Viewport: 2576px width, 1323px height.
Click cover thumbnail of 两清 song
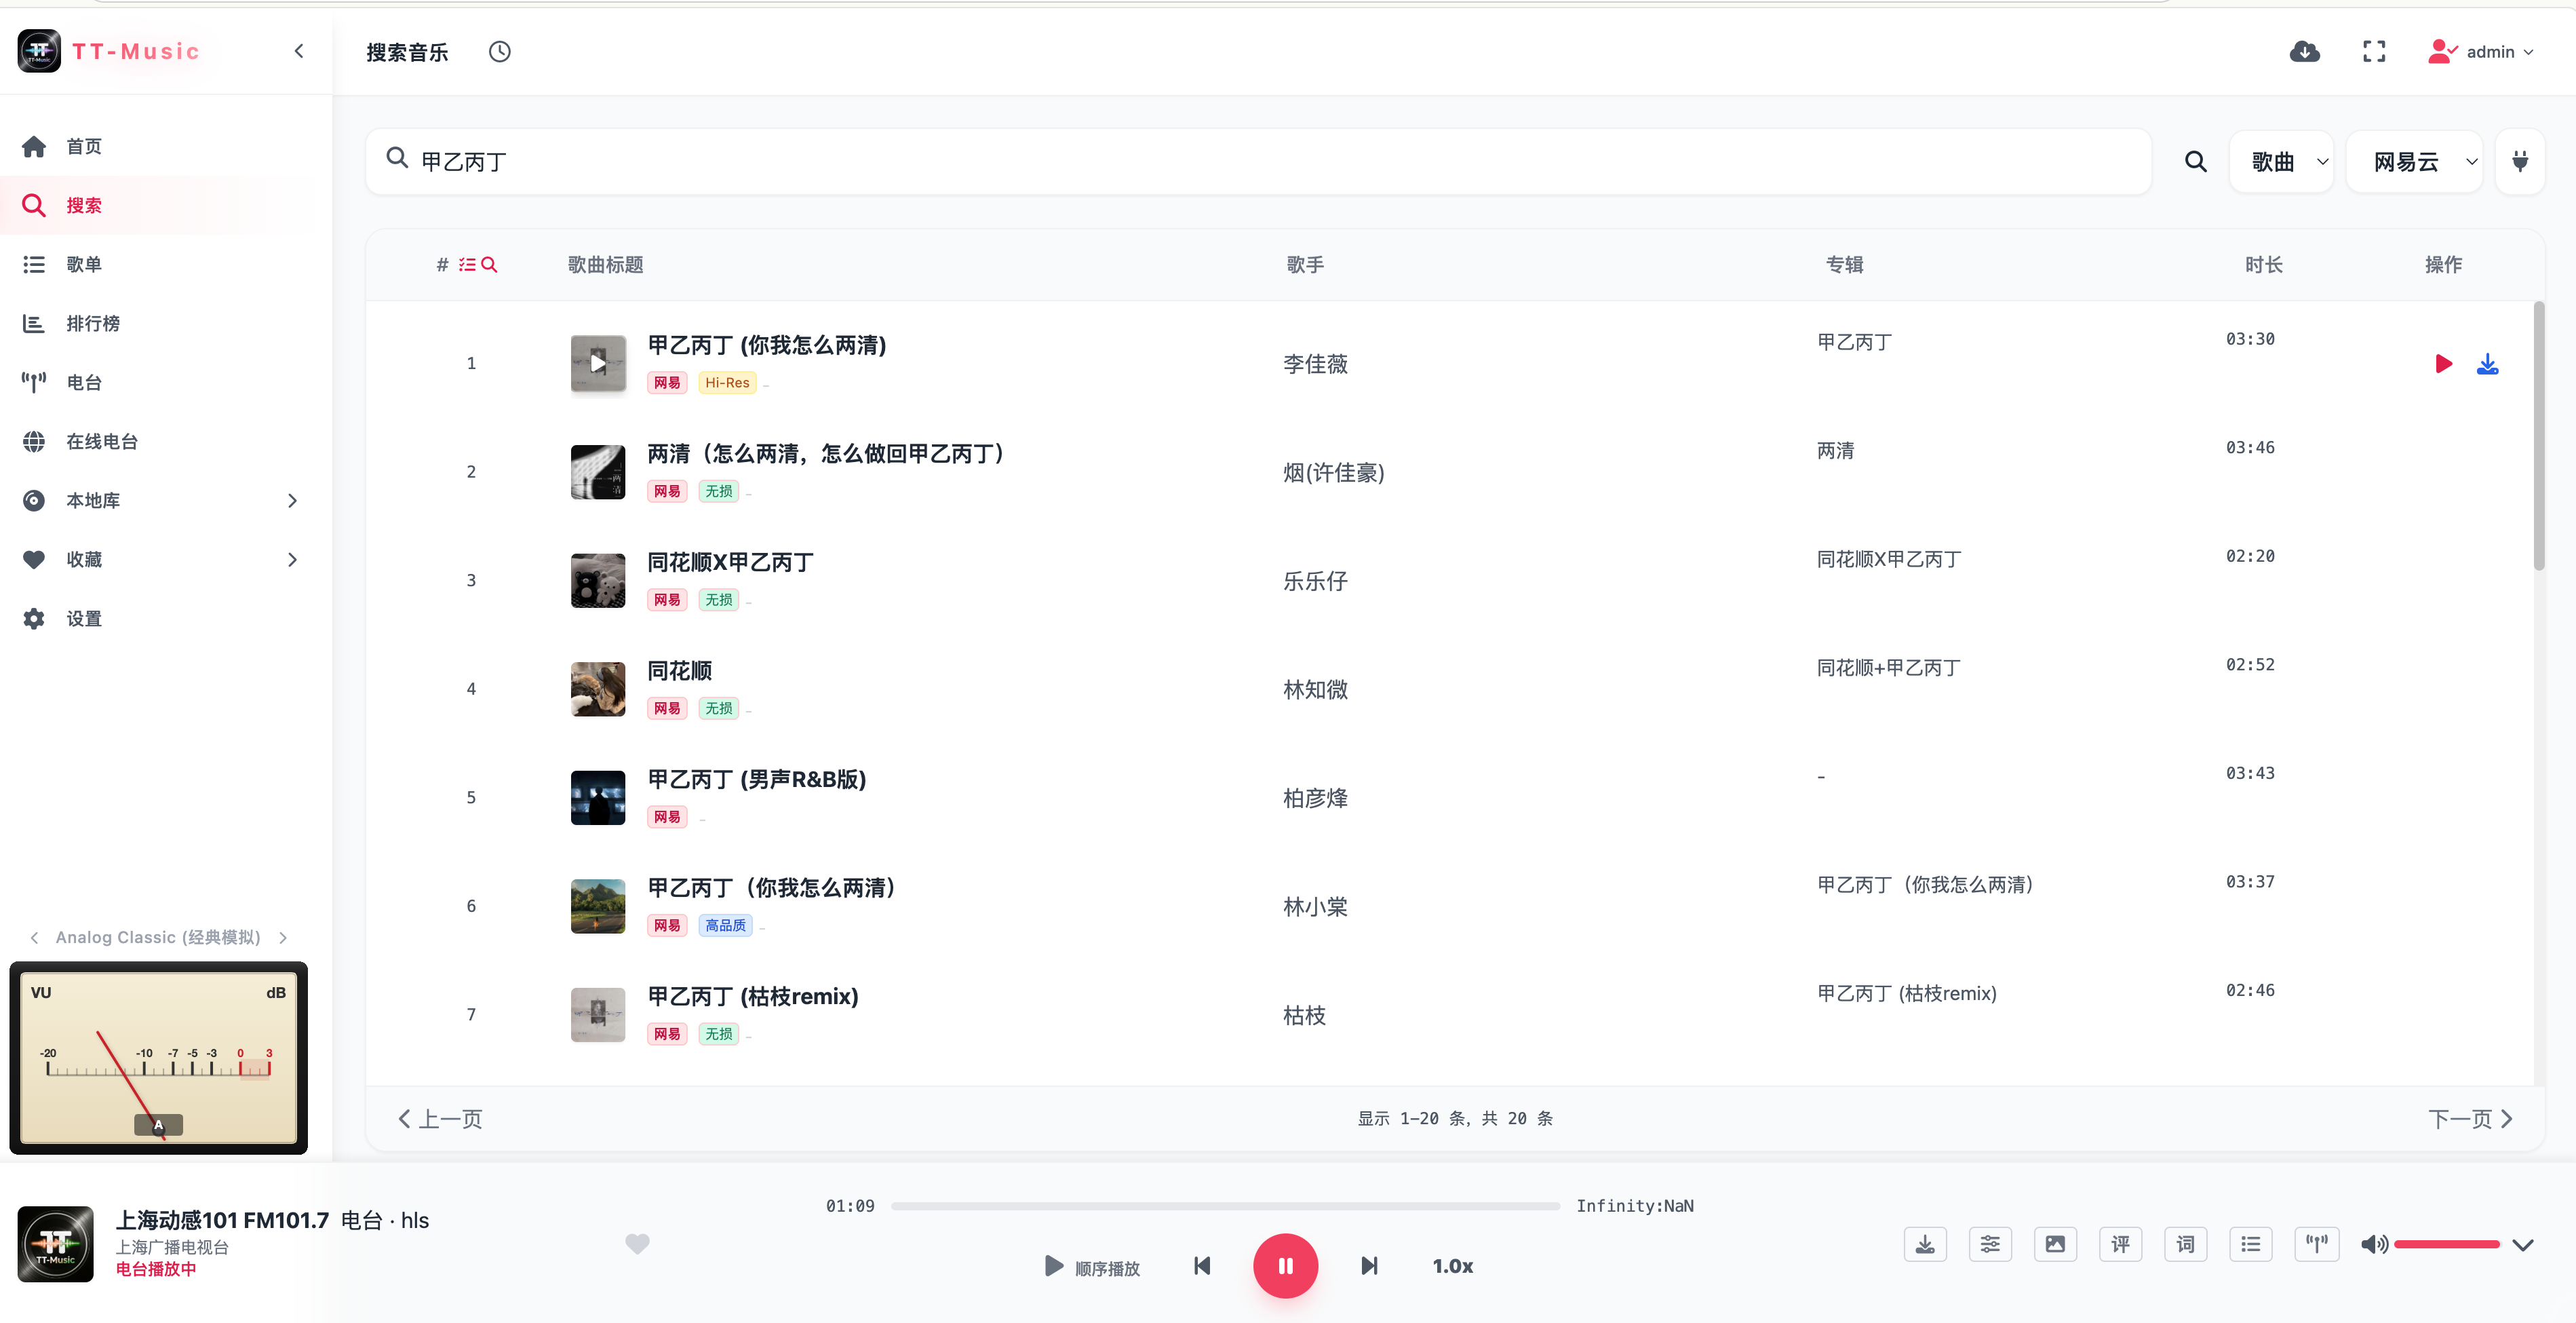coord(597,472)
